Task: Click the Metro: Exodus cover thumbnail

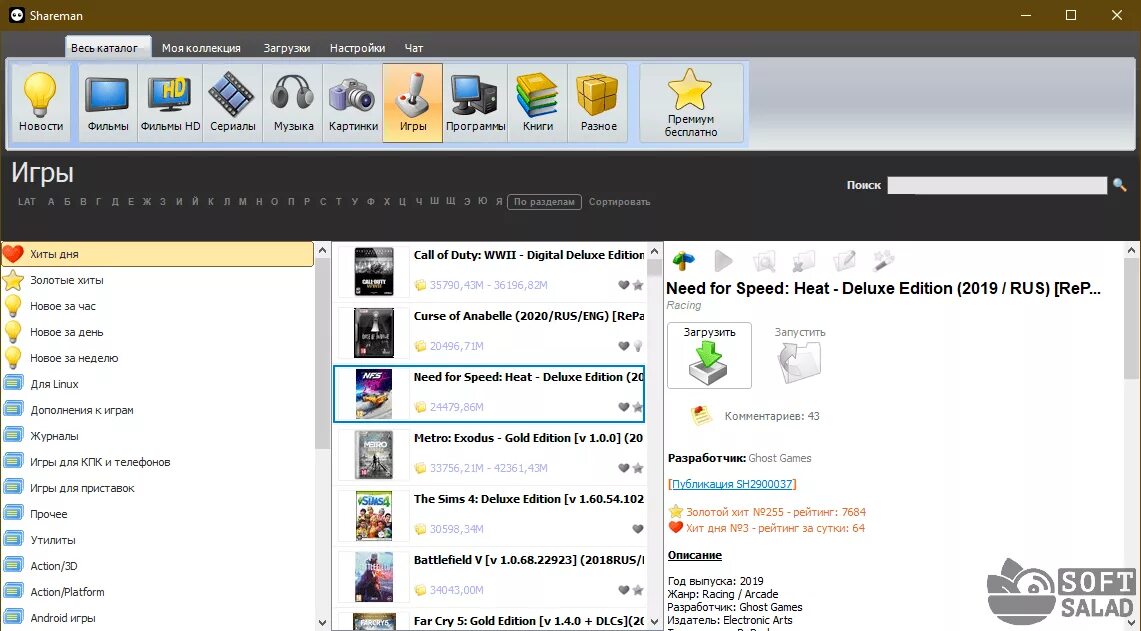Action: click(374, 455)
